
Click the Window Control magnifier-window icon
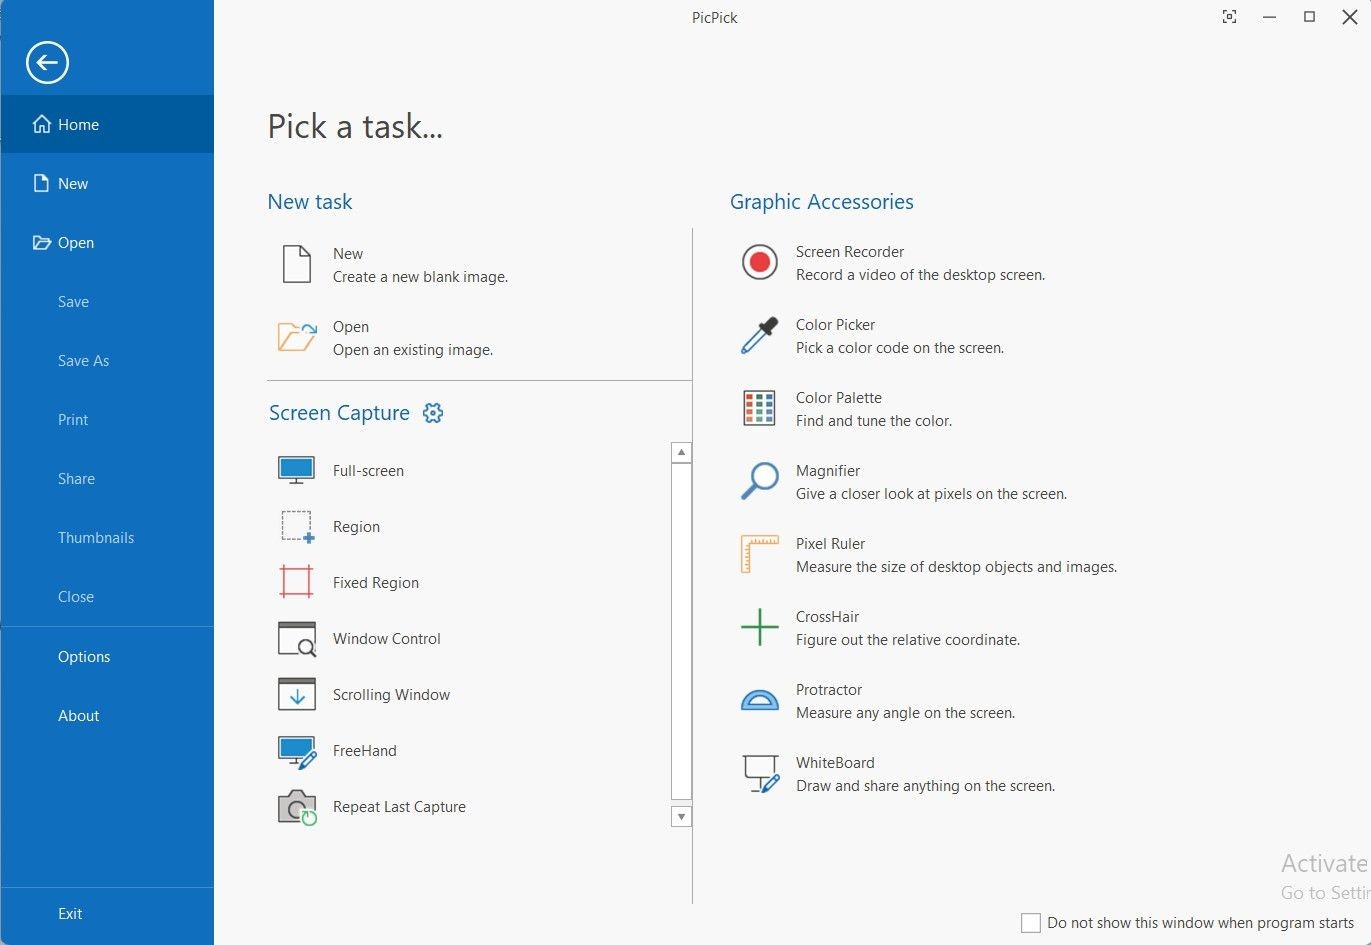297,638
